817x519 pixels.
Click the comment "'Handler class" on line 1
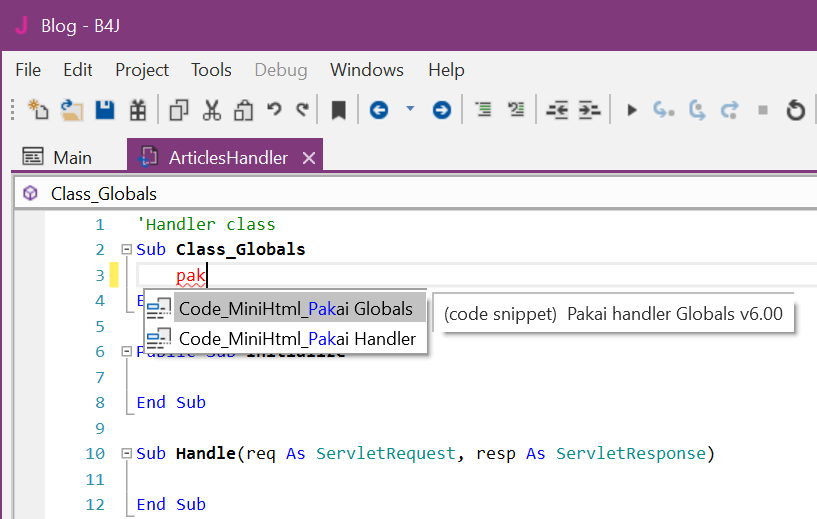click(206, 224)
